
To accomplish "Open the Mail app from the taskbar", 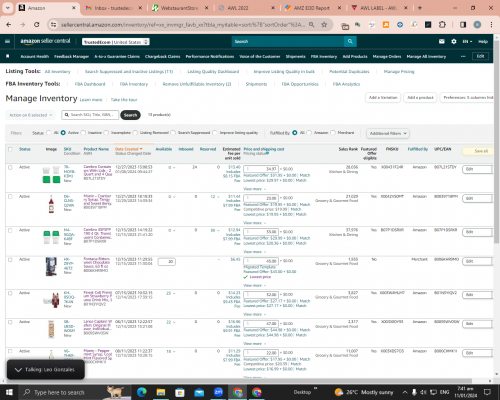I will pos(199,392).
